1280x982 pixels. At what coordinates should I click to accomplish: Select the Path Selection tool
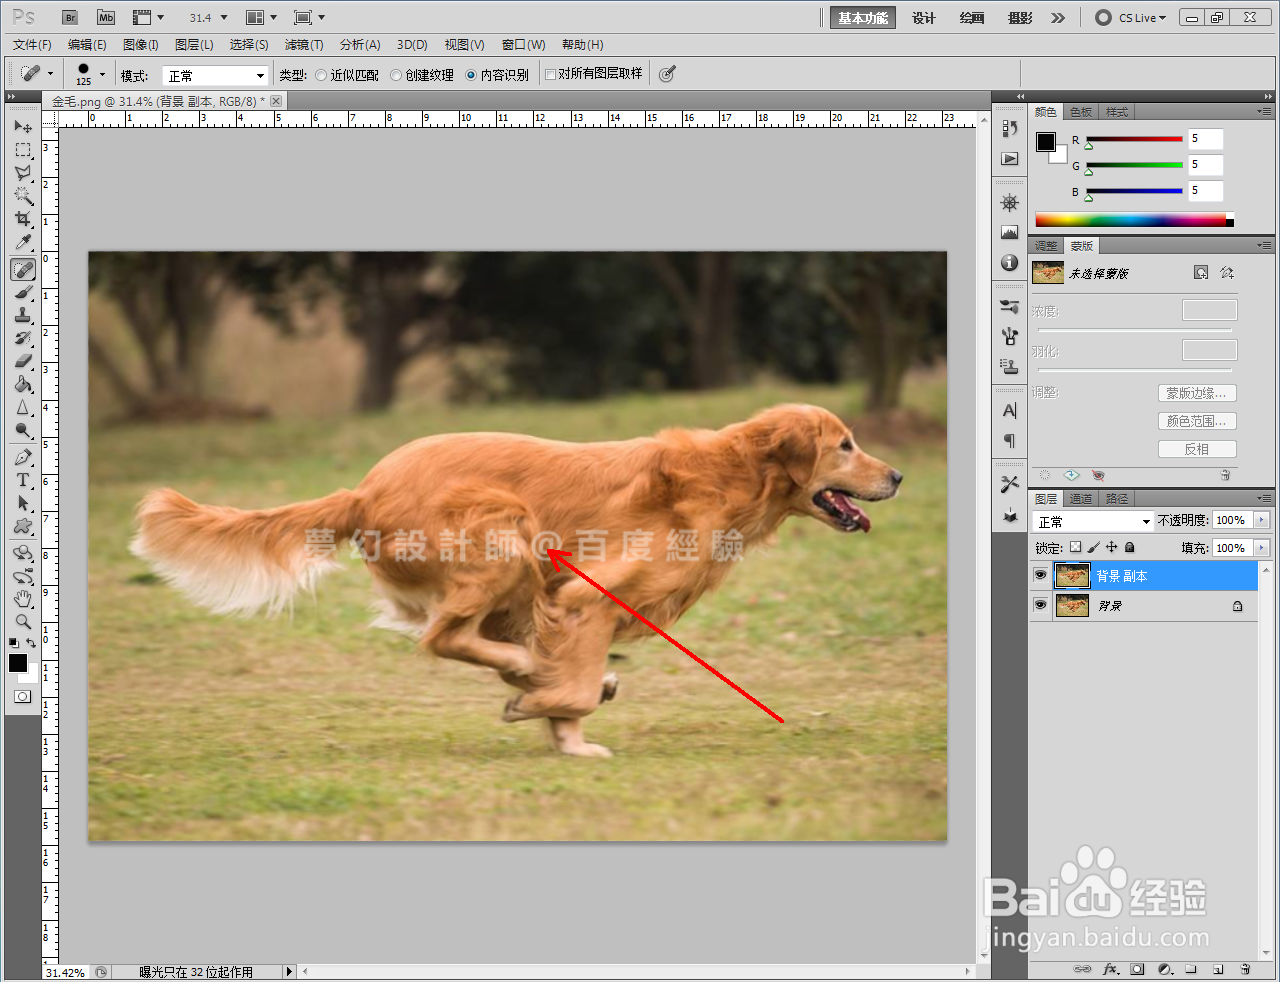tap(23, 503)
